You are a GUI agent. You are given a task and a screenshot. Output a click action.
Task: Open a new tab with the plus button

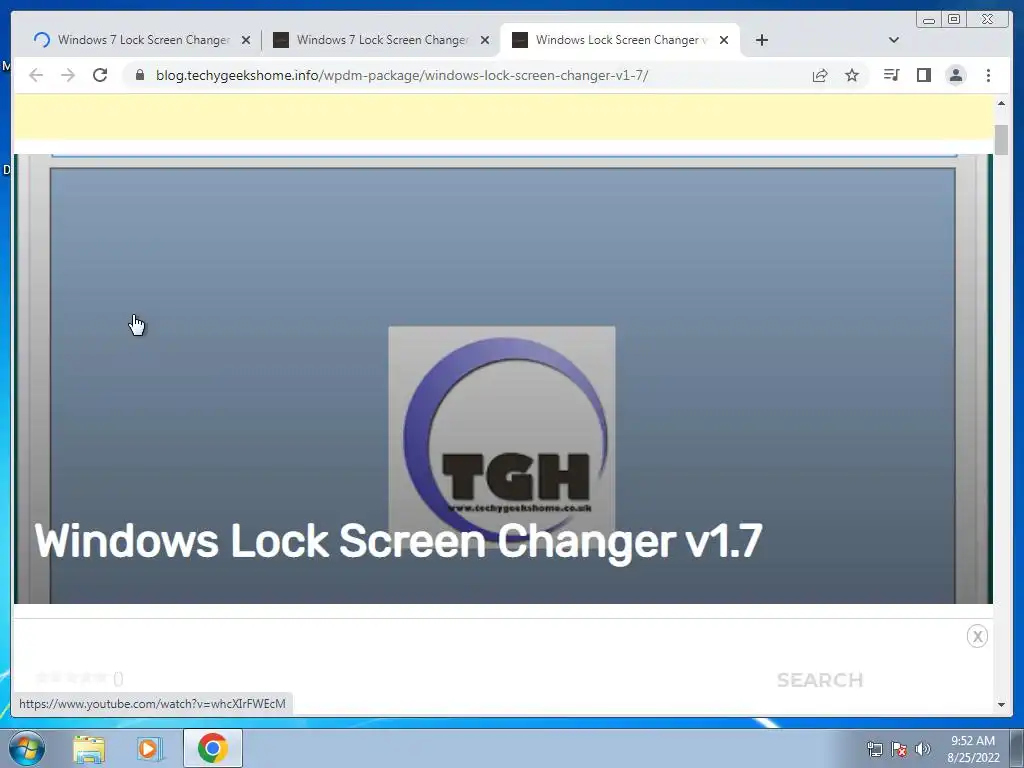(761, 40)
